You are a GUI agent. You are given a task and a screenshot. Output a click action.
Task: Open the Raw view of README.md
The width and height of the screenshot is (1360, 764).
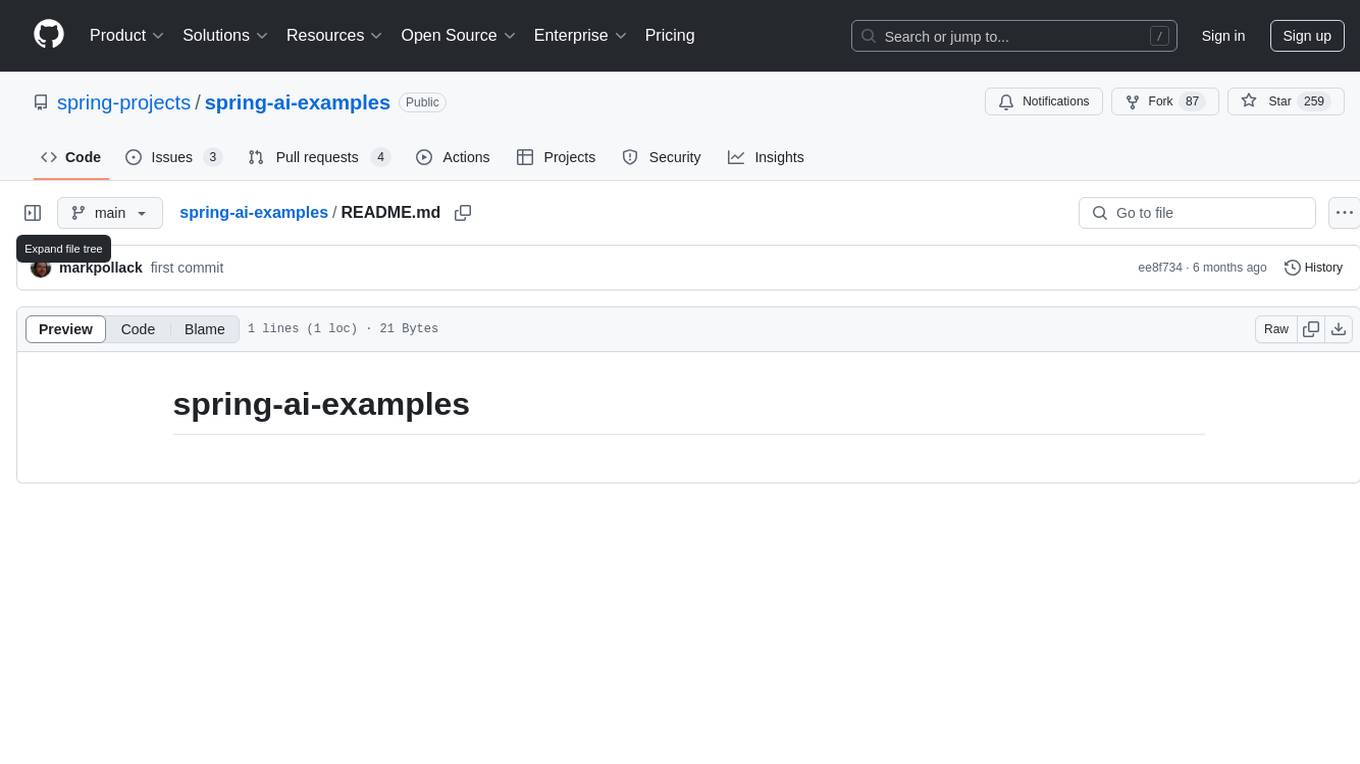[x=1276, y=329]
